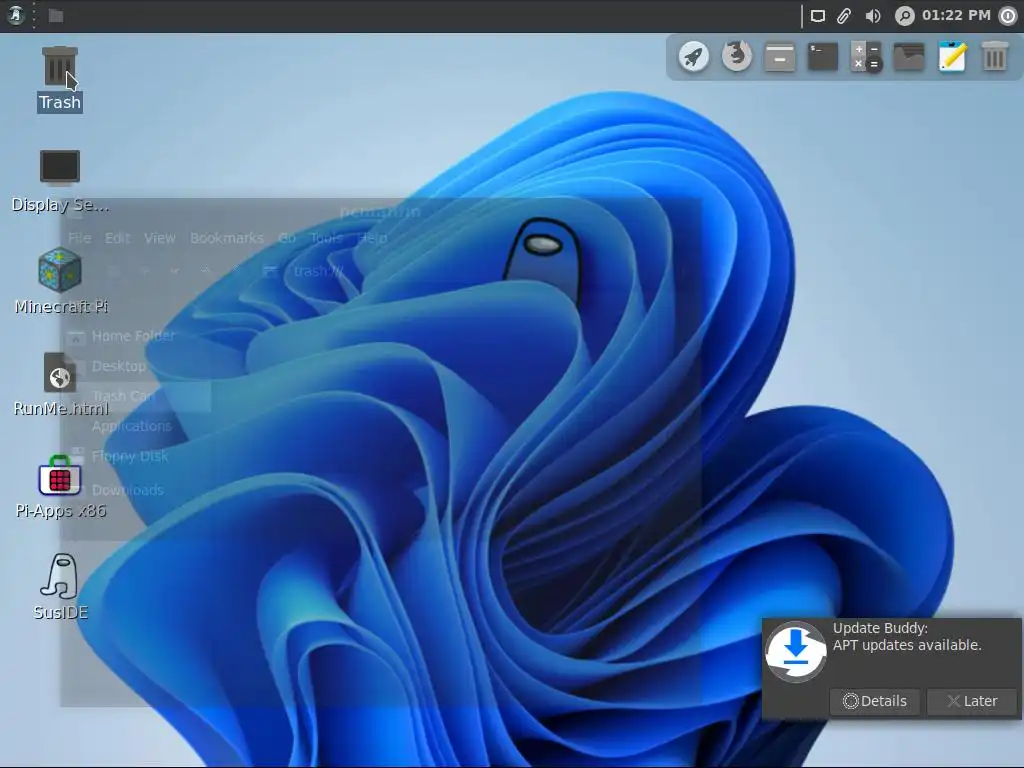Select the Minecraft Pi desktop icon
The image size is (1024, 768).
[x=60, y=281]
